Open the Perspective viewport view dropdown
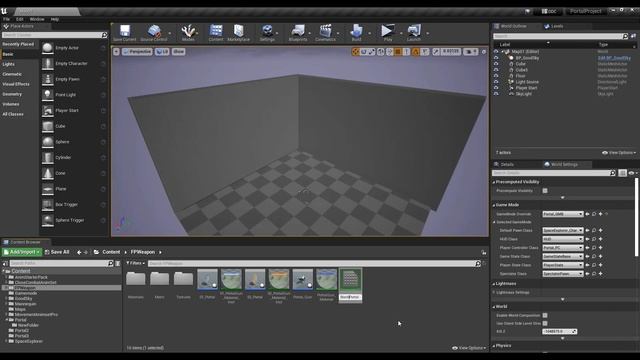This screenshot has height=360, width=640. (137, 52)
